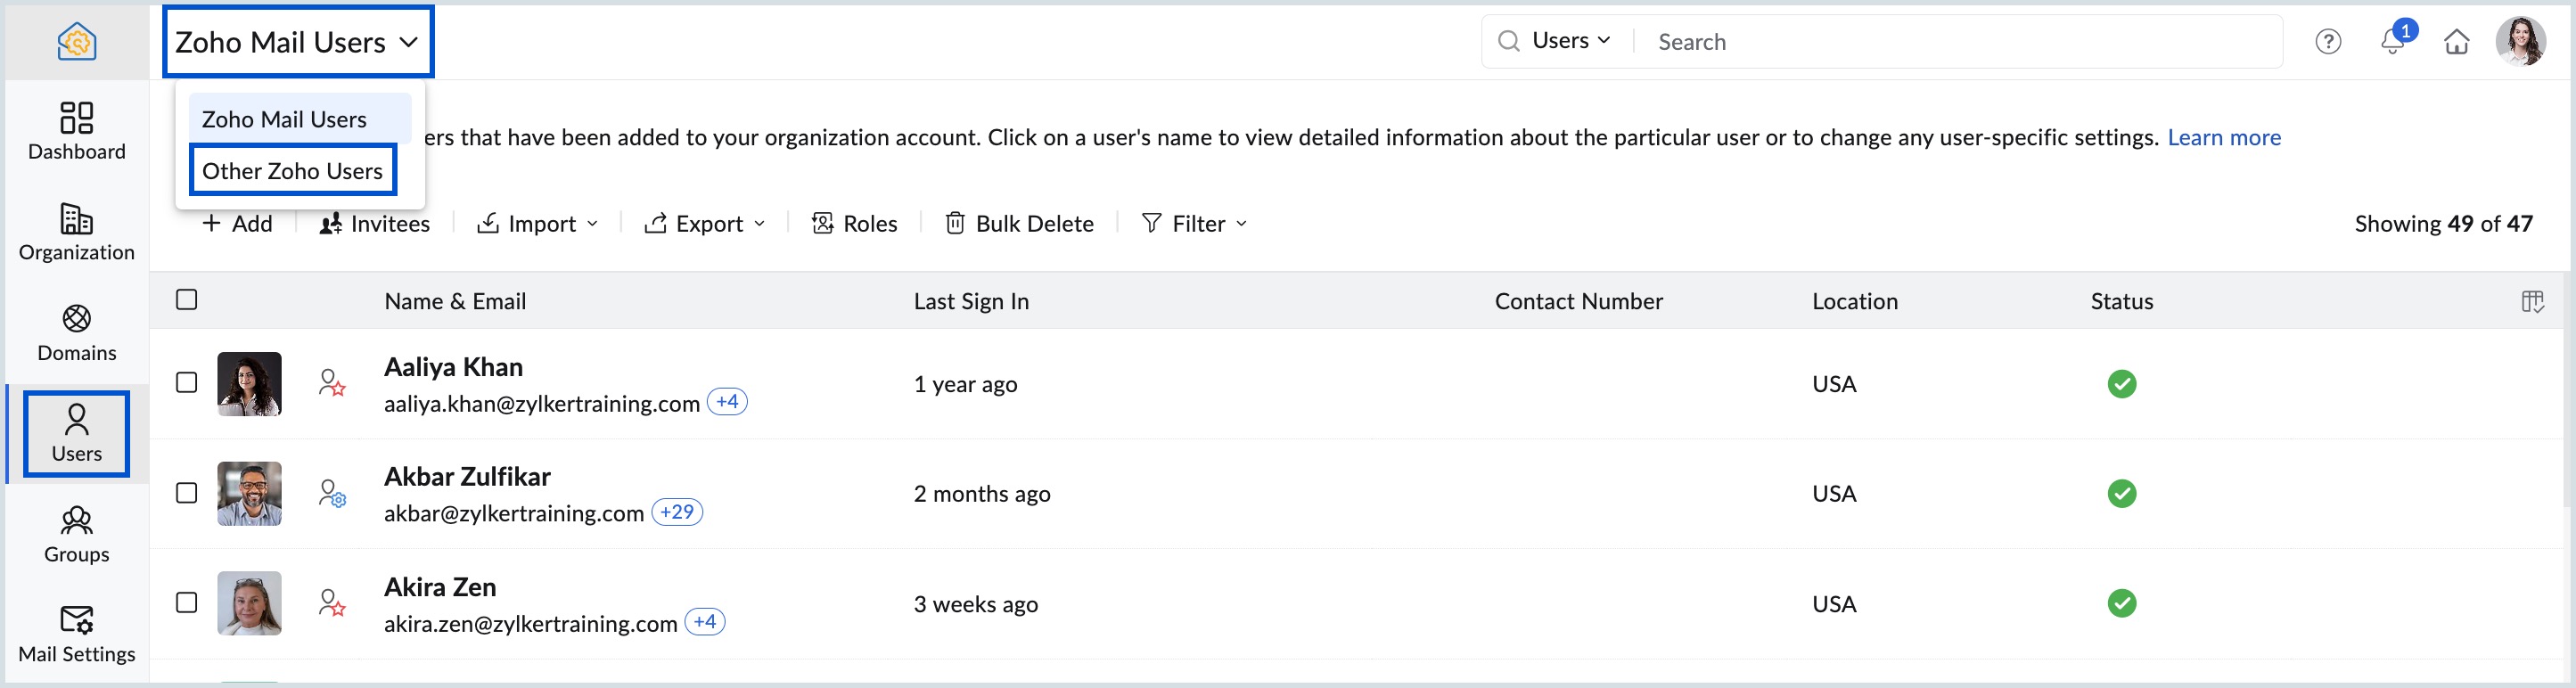Expand the Export dropdown
Image resolution: width=2576 pixels, height=688 pixels.
tap(705, 224)
